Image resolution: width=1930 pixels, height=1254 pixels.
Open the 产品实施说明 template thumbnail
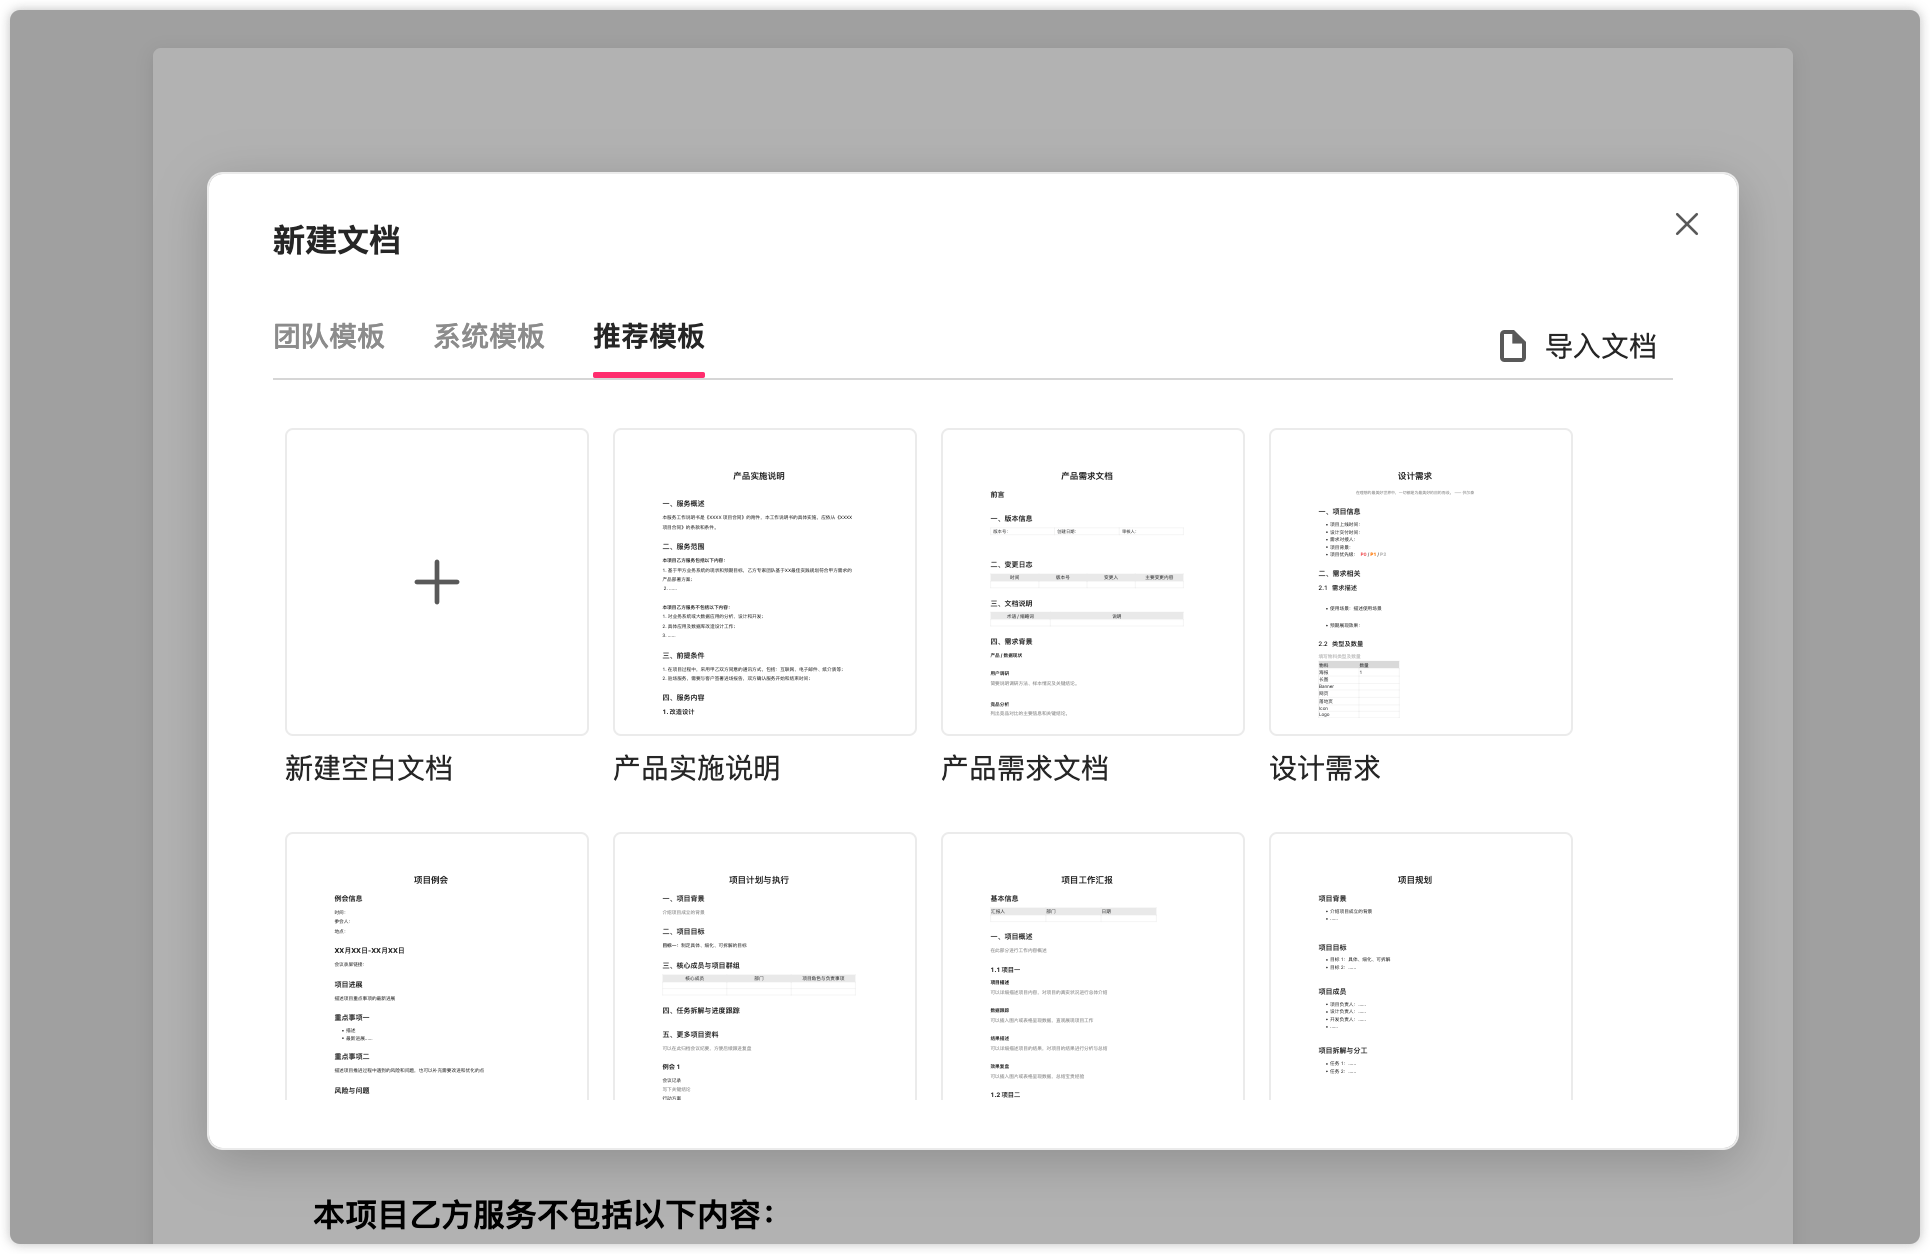coord(764,582)
